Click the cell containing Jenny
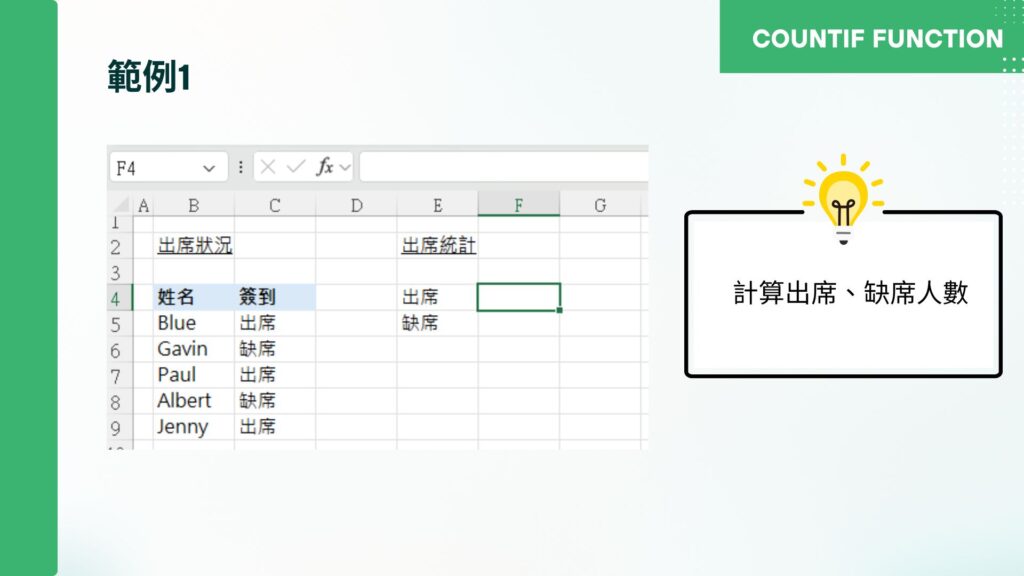The image size is (1024, 576). click(194, 427)
